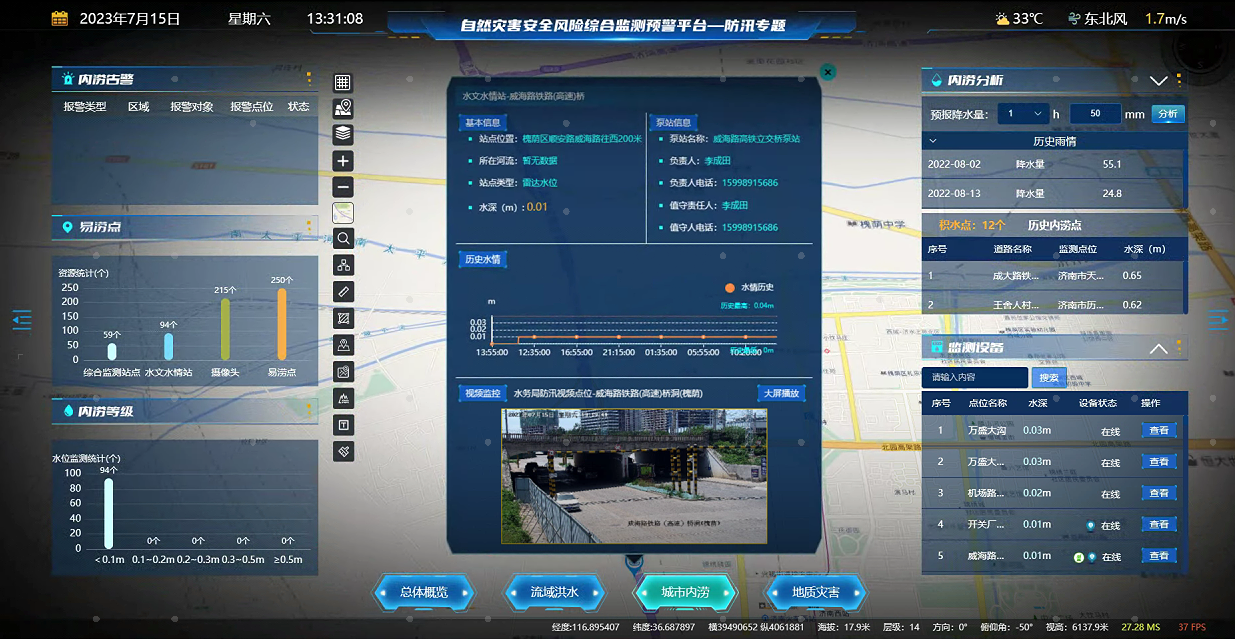1235x639 pixels.
Task: Toggle the basemap thumbnail in toolbar
Action: pos(343,213)
